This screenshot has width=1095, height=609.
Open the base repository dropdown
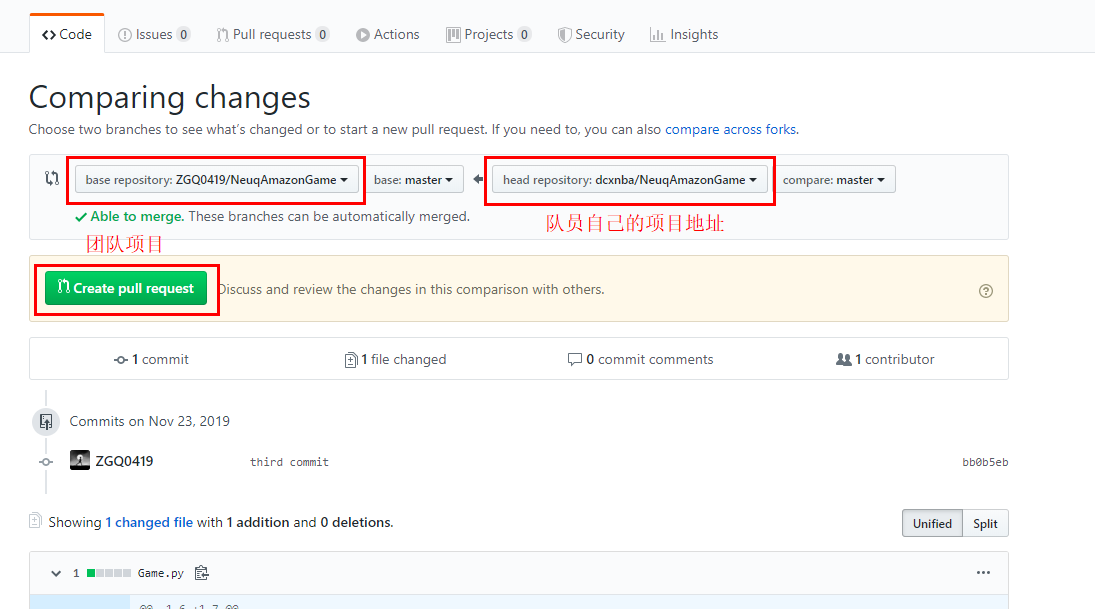pyautogui.click(x=216, y=179)
